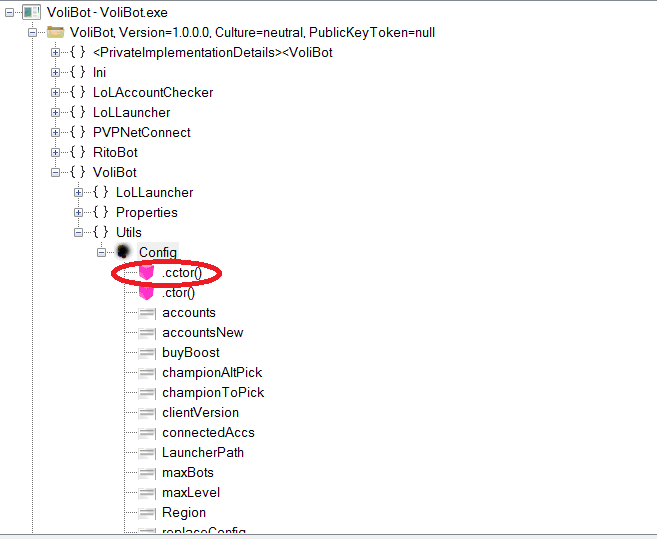Select the VoliBot - VoliBot.exe root label
This screenshot has width=657, height=539.
pos(107,13)
